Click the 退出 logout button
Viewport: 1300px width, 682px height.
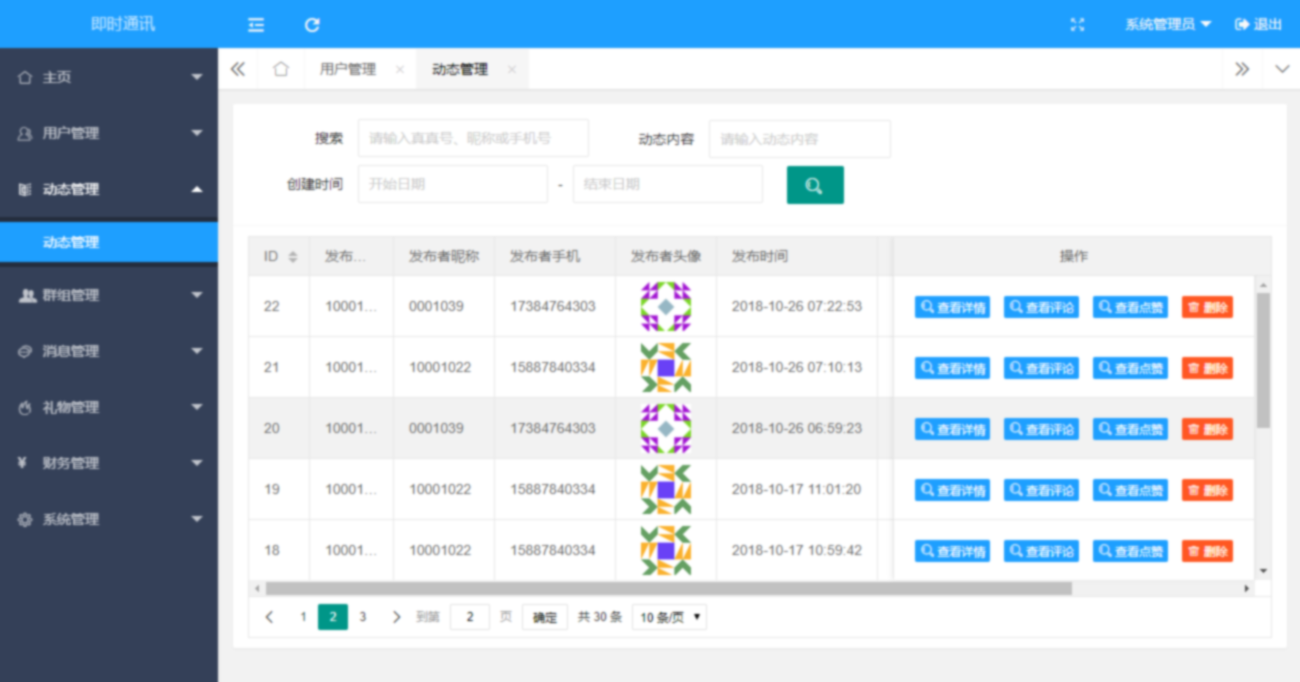click(1258, 25)
